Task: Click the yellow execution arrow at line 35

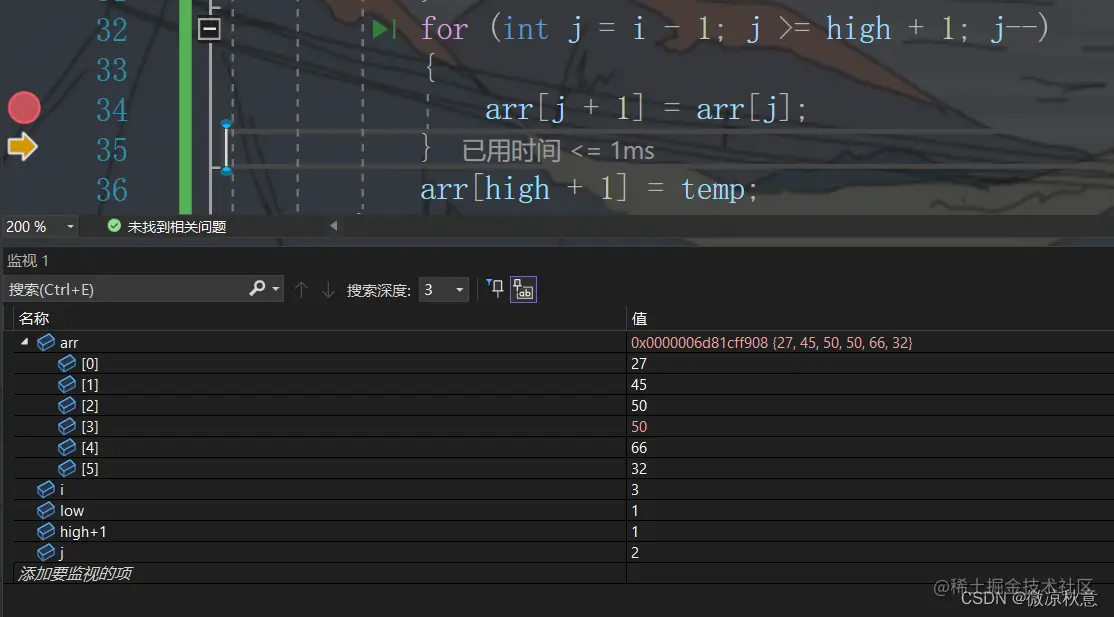Action: point(23,146)
